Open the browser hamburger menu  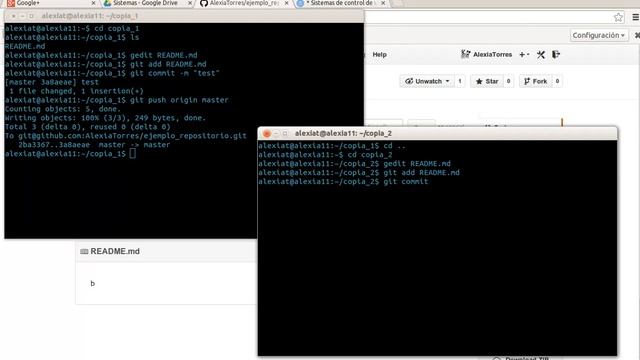click(636, 17)
